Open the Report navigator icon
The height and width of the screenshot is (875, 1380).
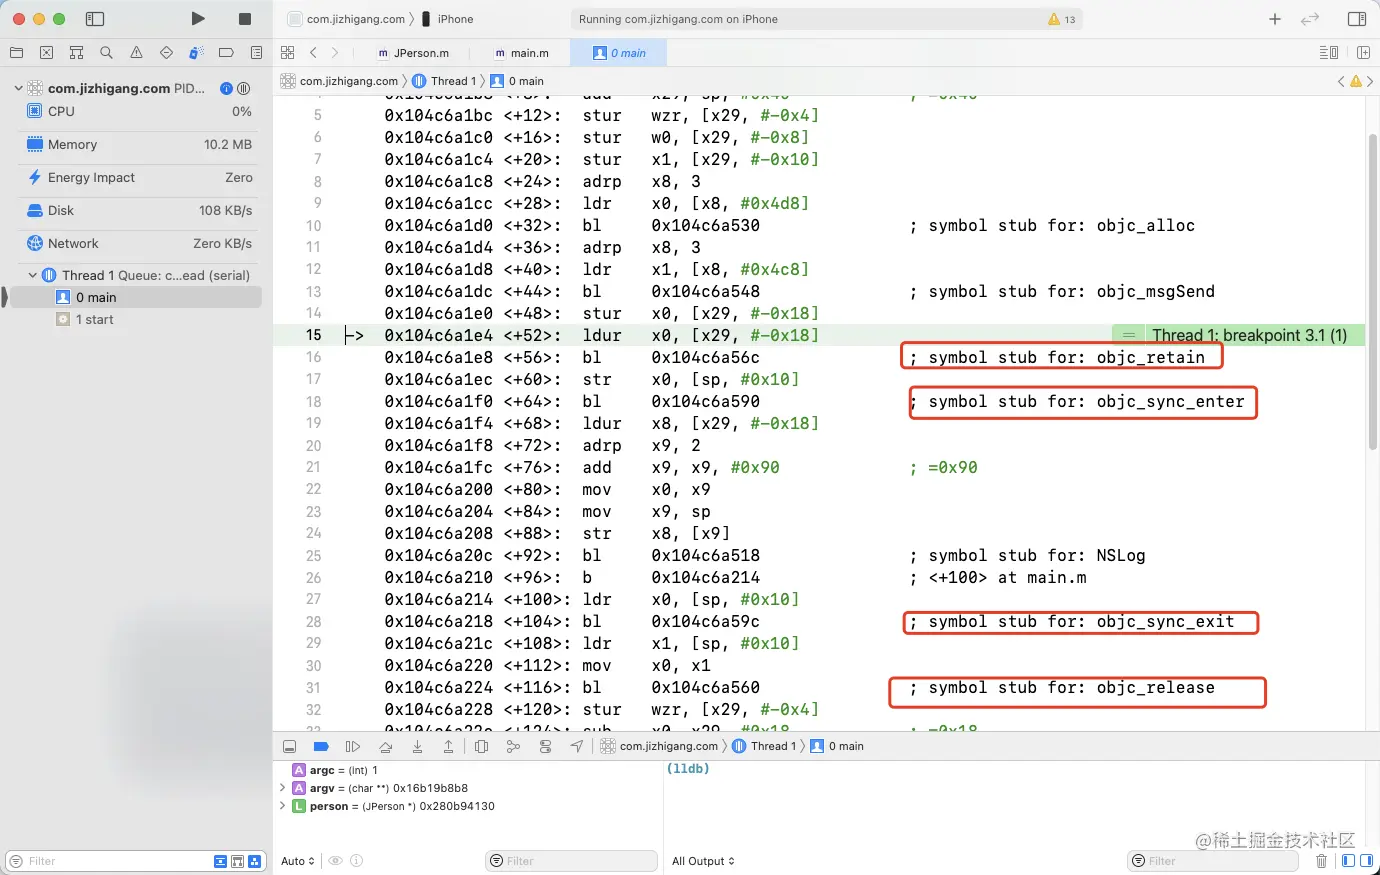coord(256,53)
